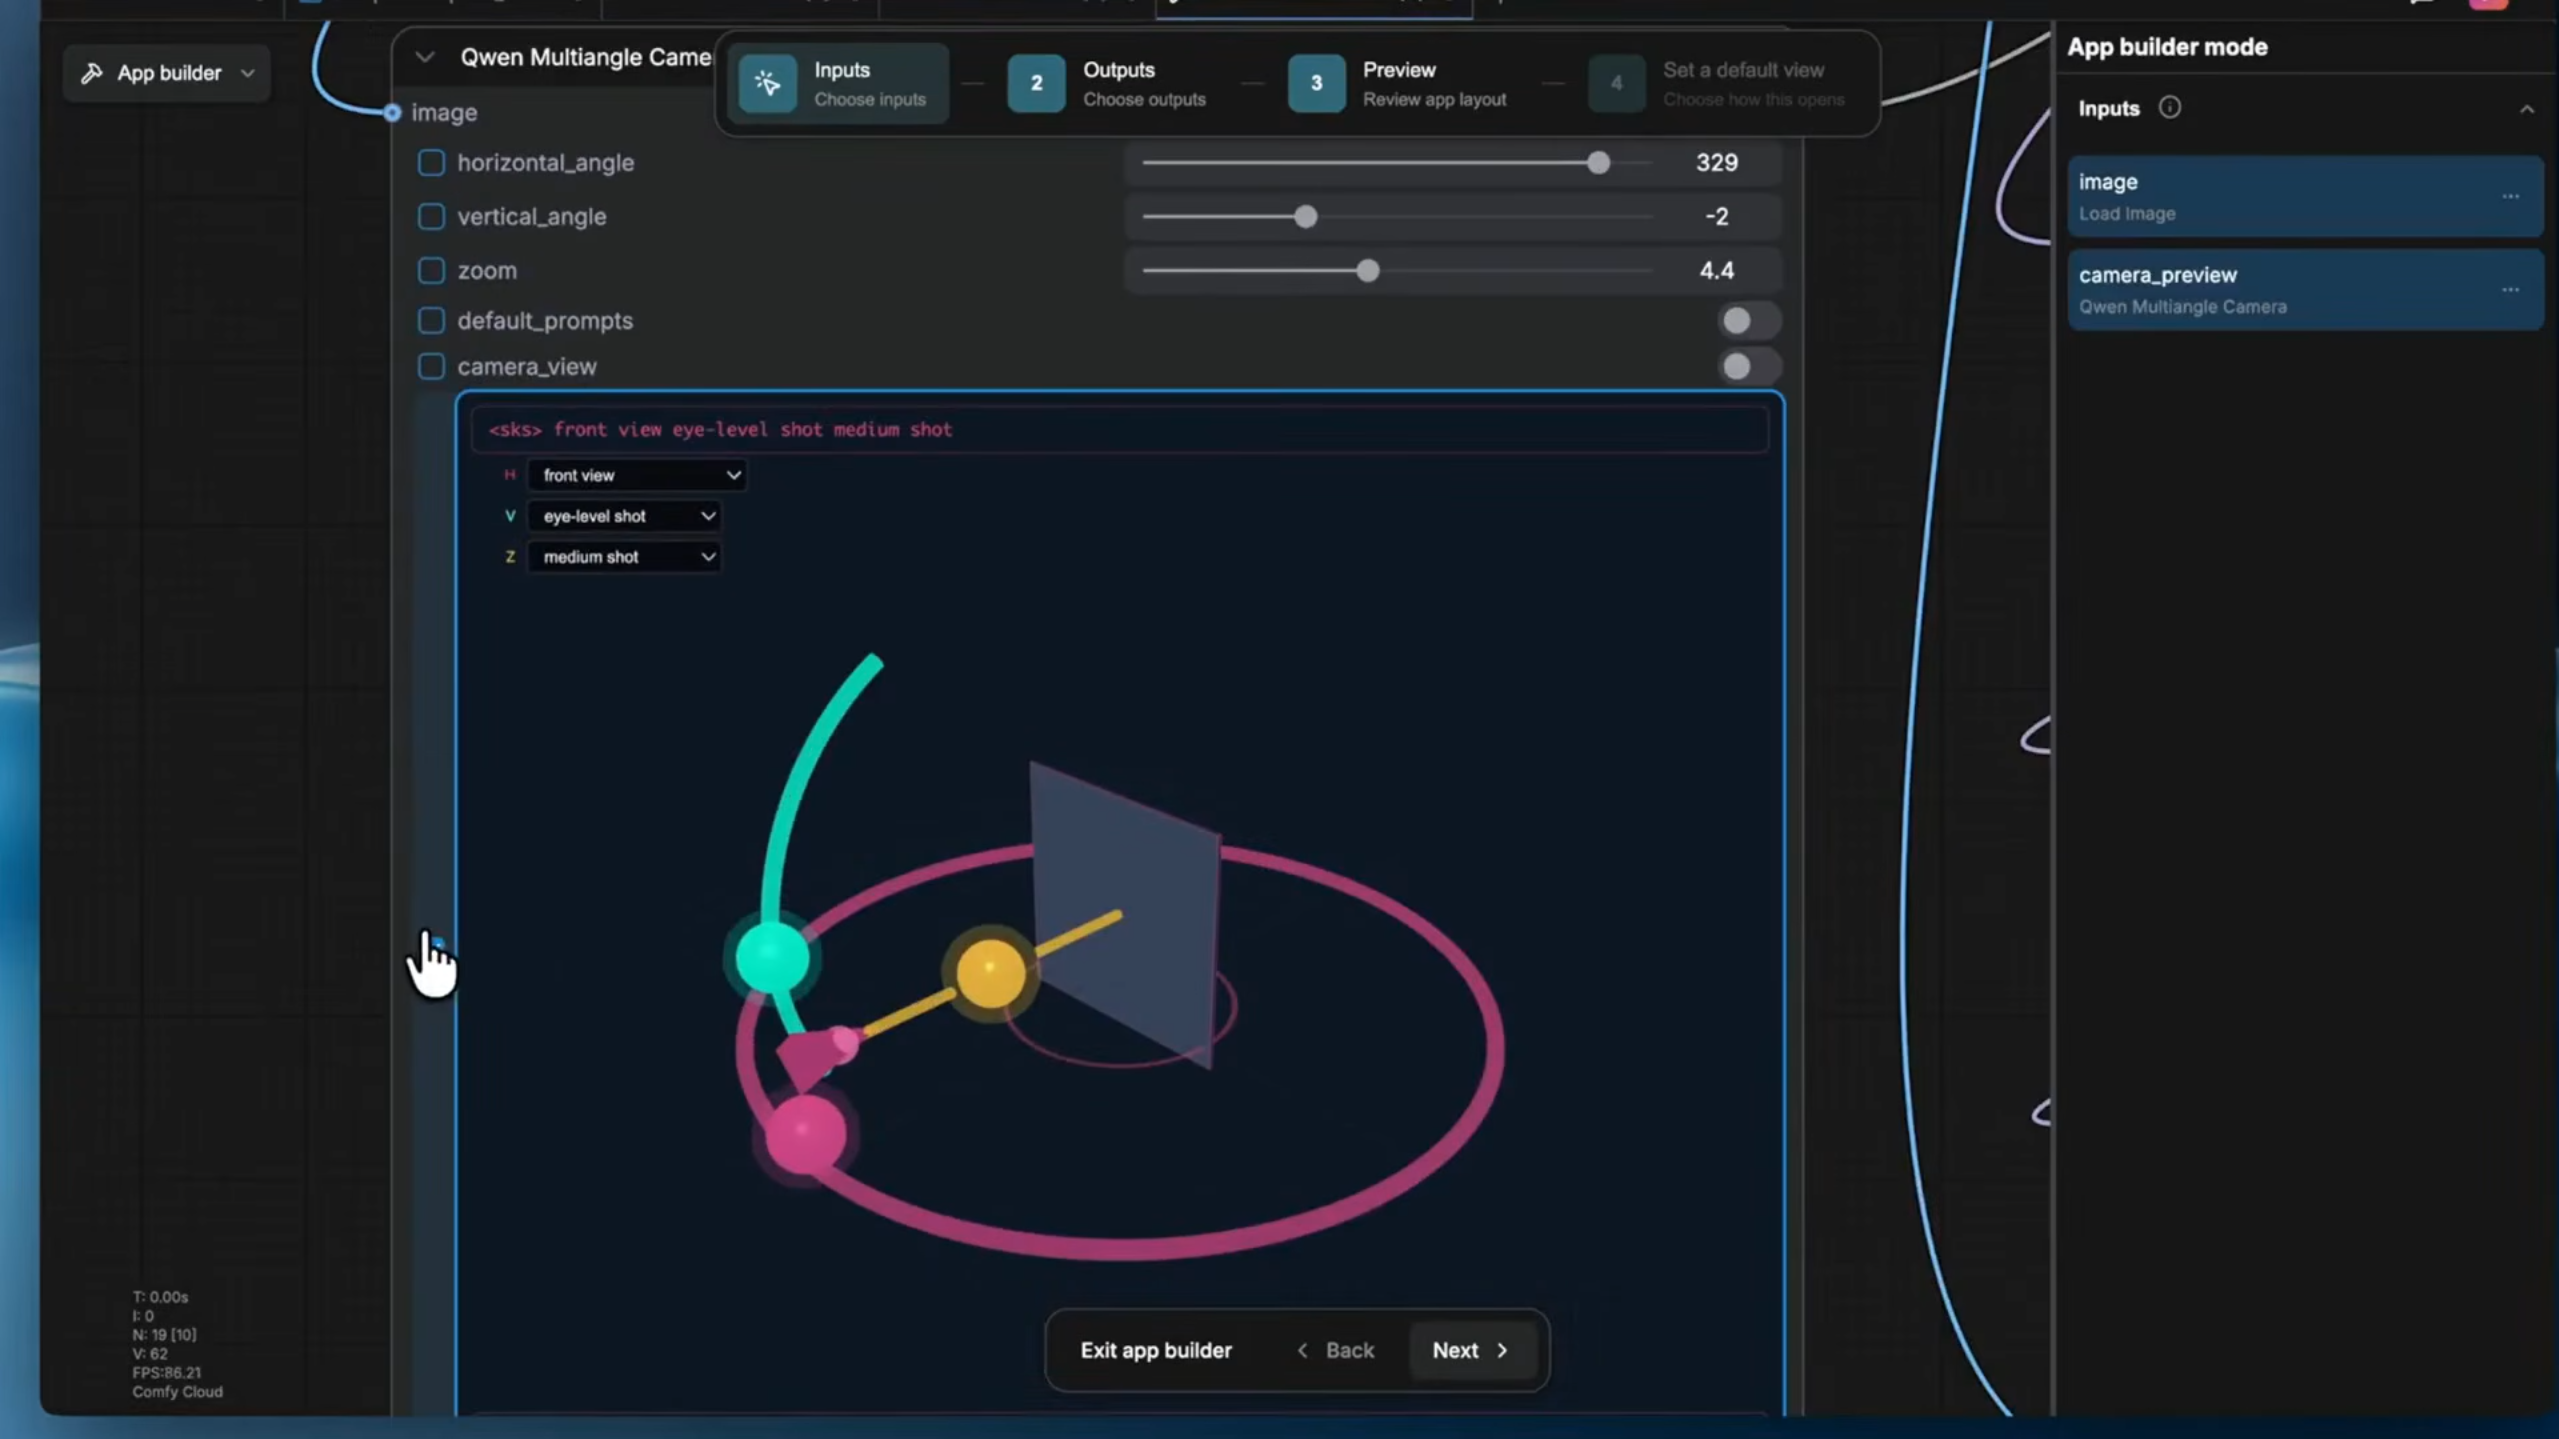
Task: Click Exit app builder
Action: tap(1155, 1350)
